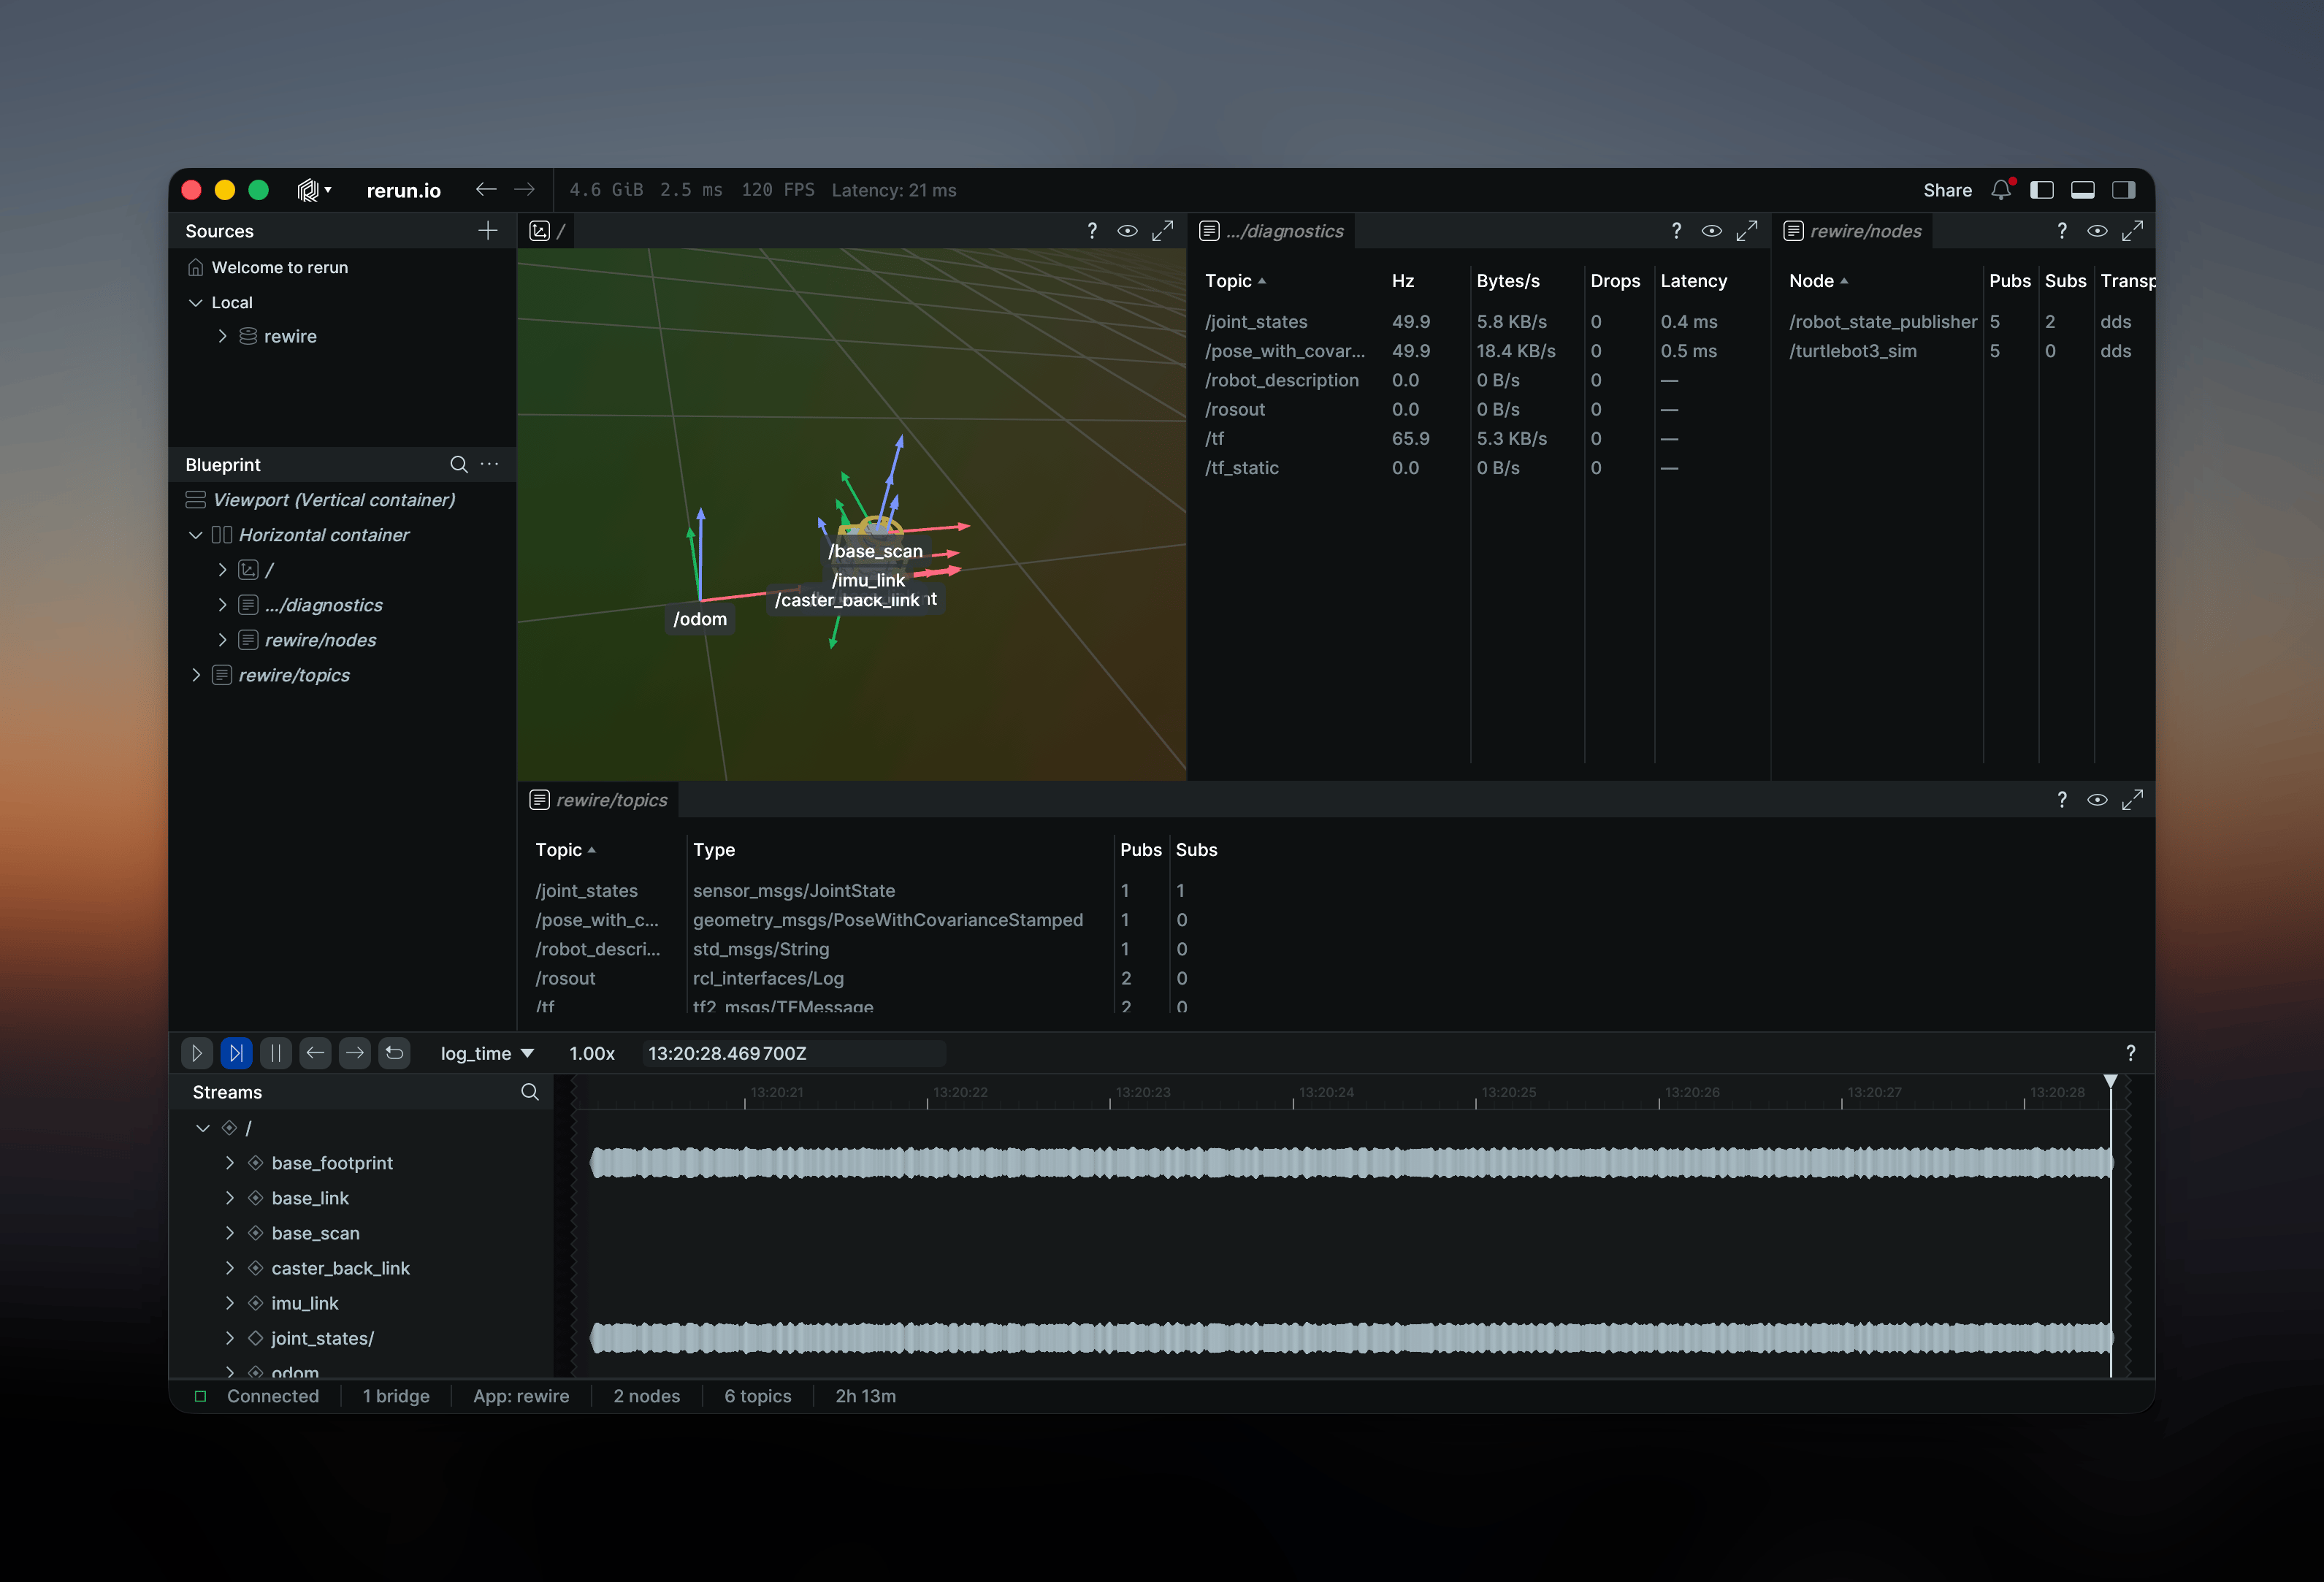
Task: Collapse the root / stream entity
Action: click(x=203, y=1128)
